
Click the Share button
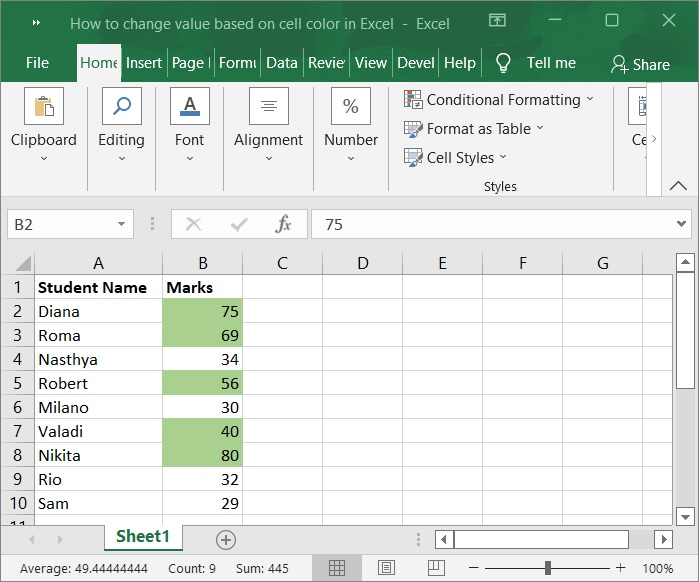[x=640, y=64]
